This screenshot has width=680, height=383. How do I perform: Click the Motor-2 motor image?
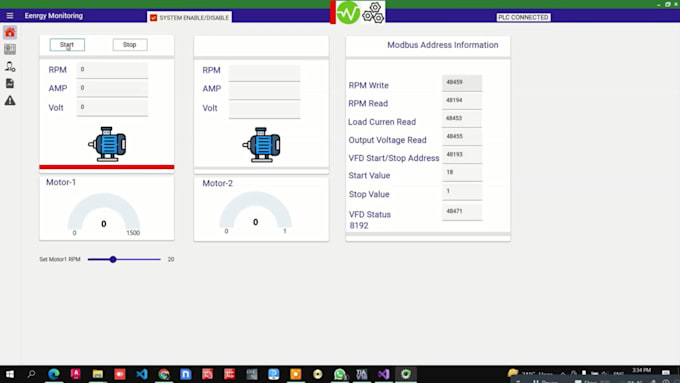coord(262,145)
